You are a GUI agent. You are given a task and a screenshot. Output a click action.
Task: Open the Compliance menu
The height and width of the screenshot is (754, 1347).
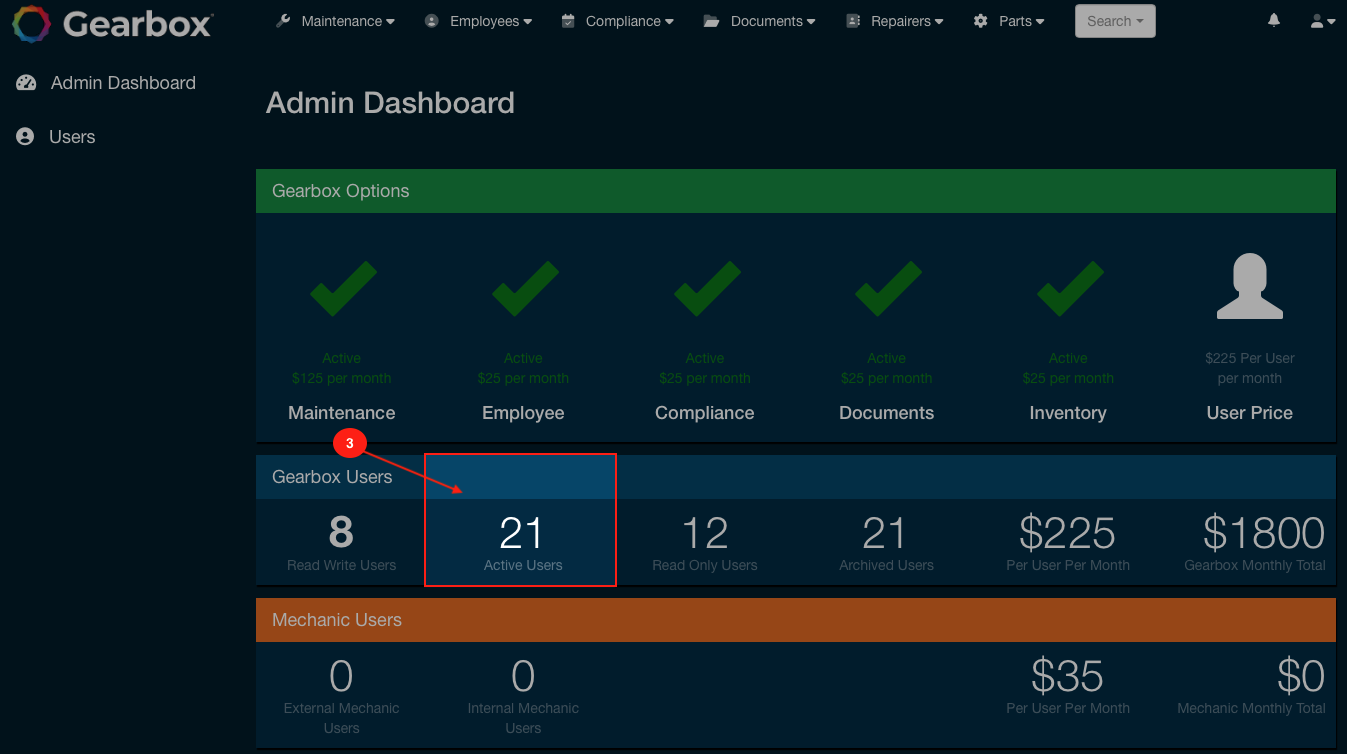pyautogui.click(x=617, y=21)
